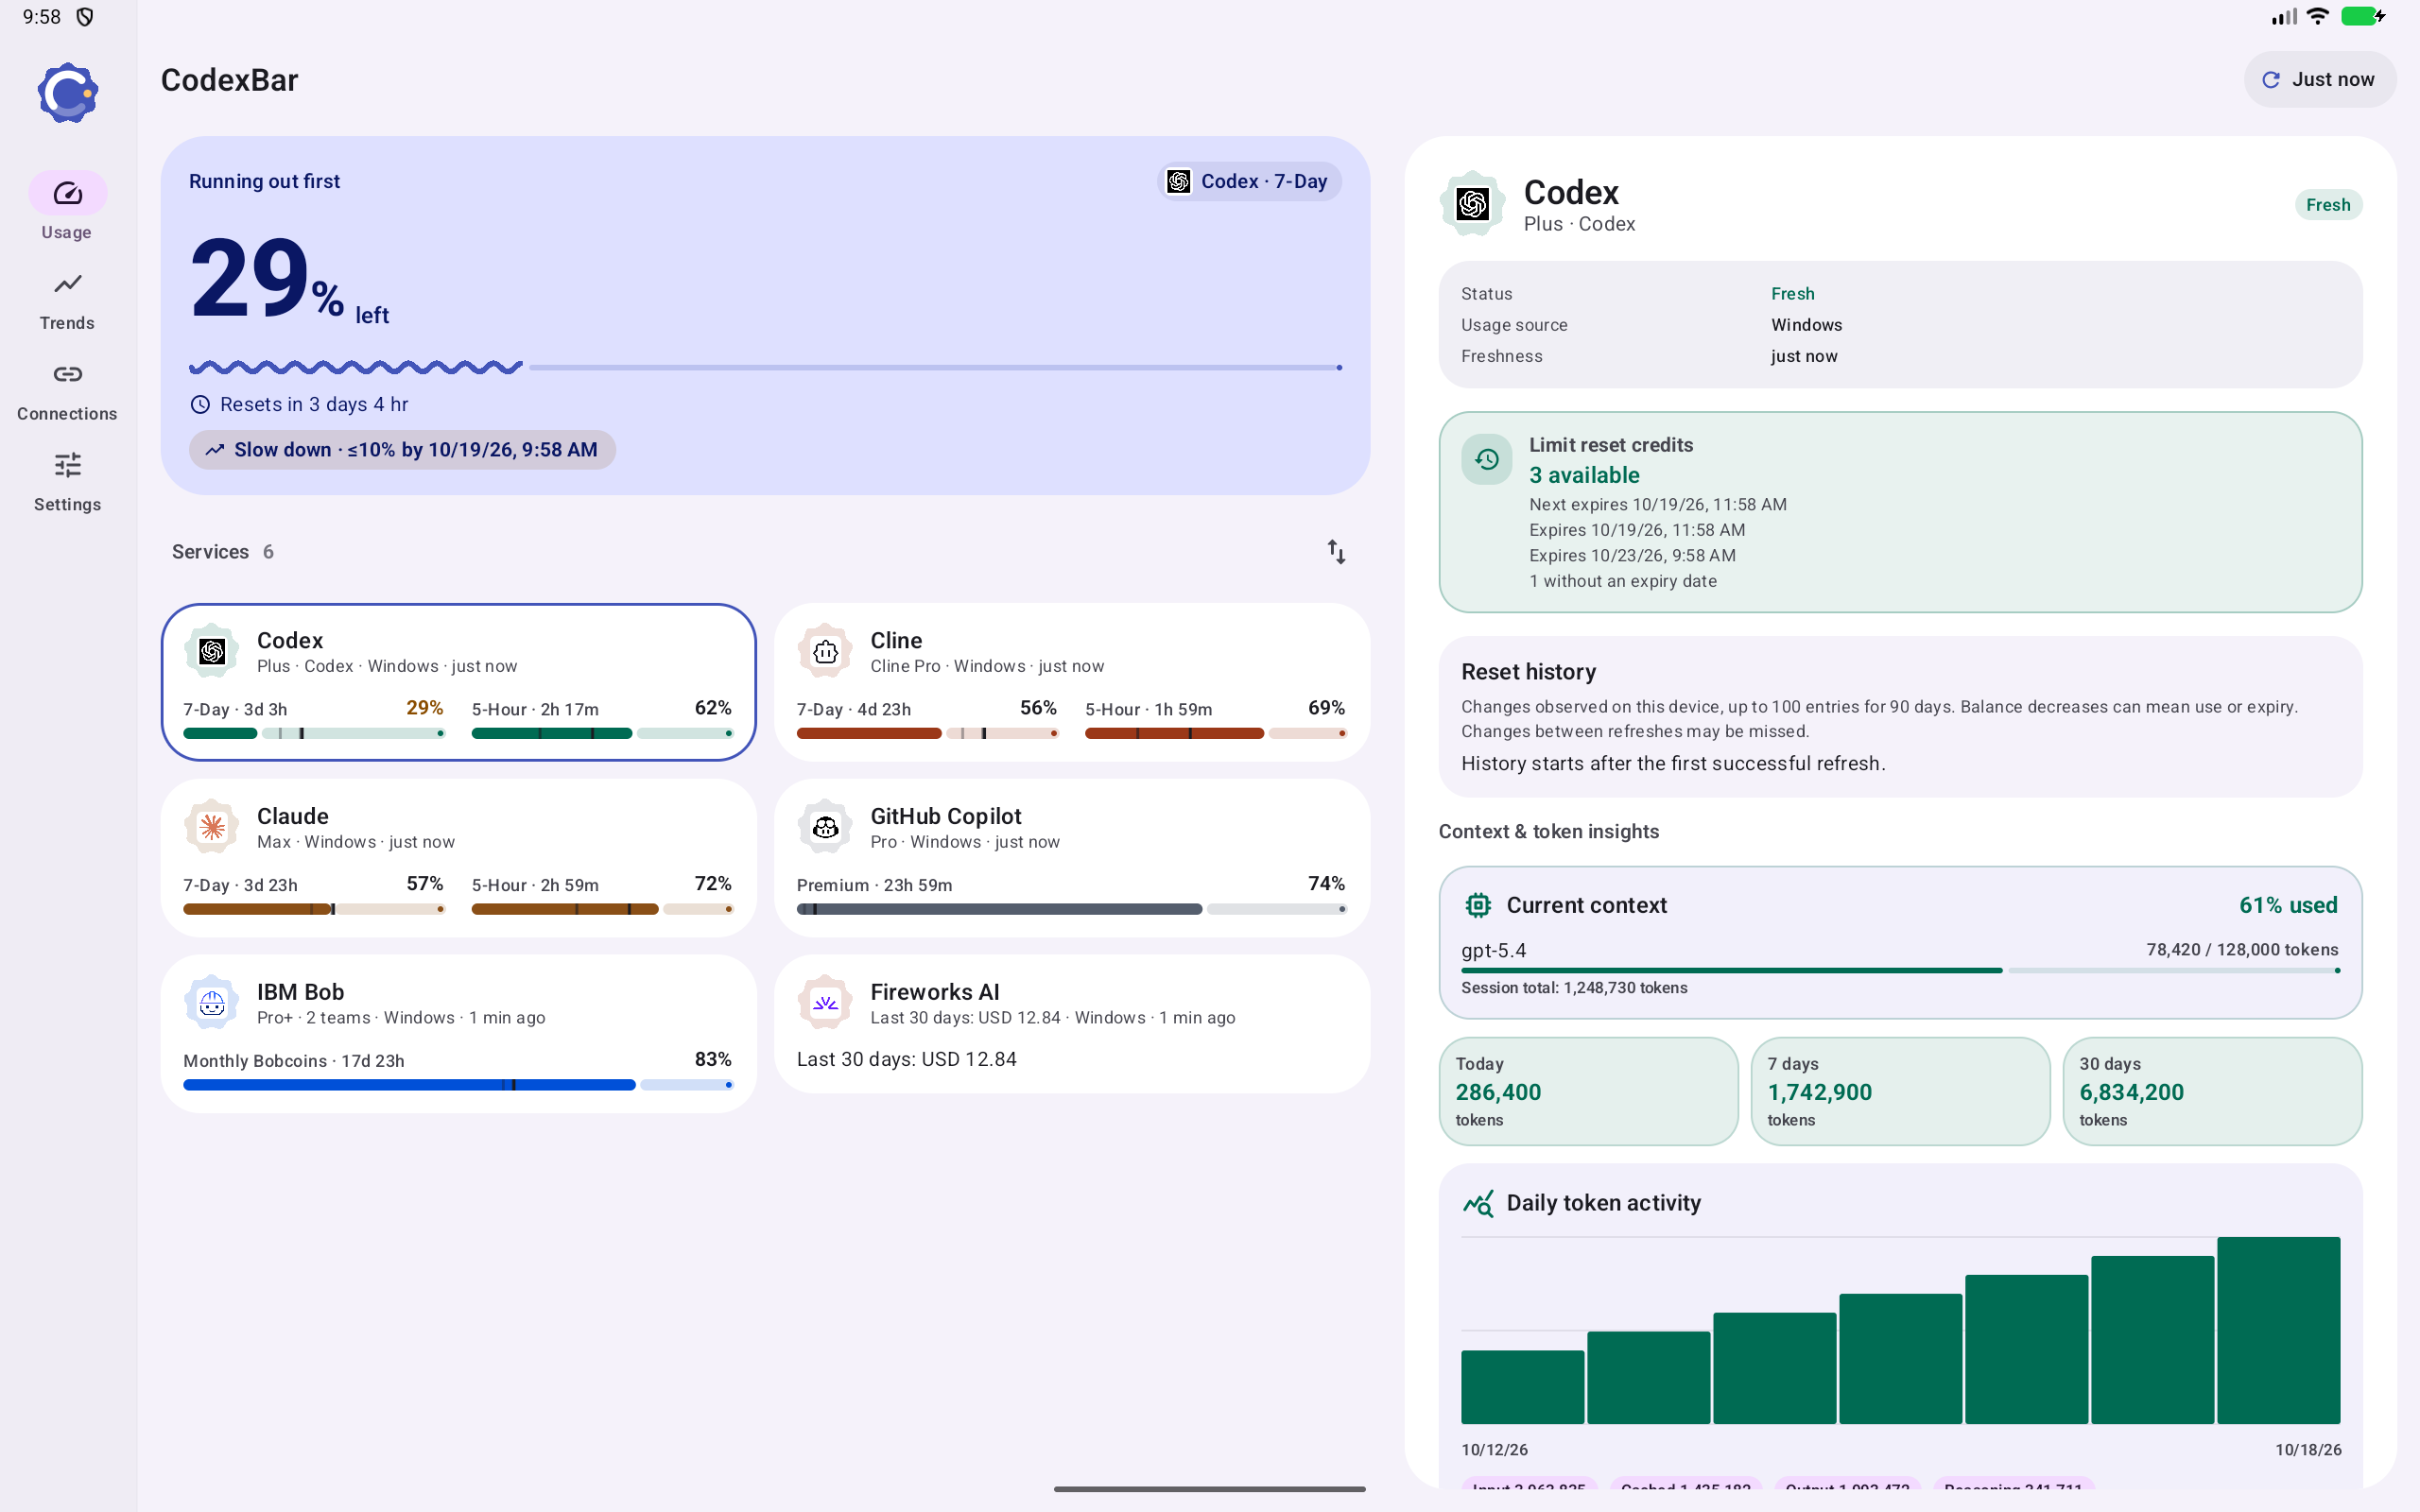Viewport: 2420px width, 1512px height.
Task: Open the Connections tab
Action: pyautogui.click(x=67, y=392)
